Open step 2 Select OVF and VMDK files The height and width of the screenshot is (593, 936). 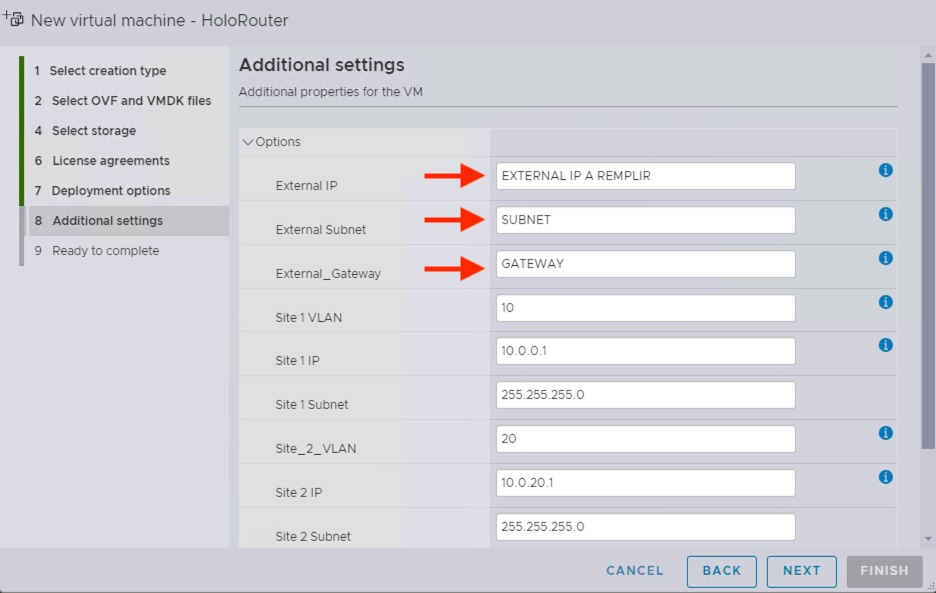131,101
